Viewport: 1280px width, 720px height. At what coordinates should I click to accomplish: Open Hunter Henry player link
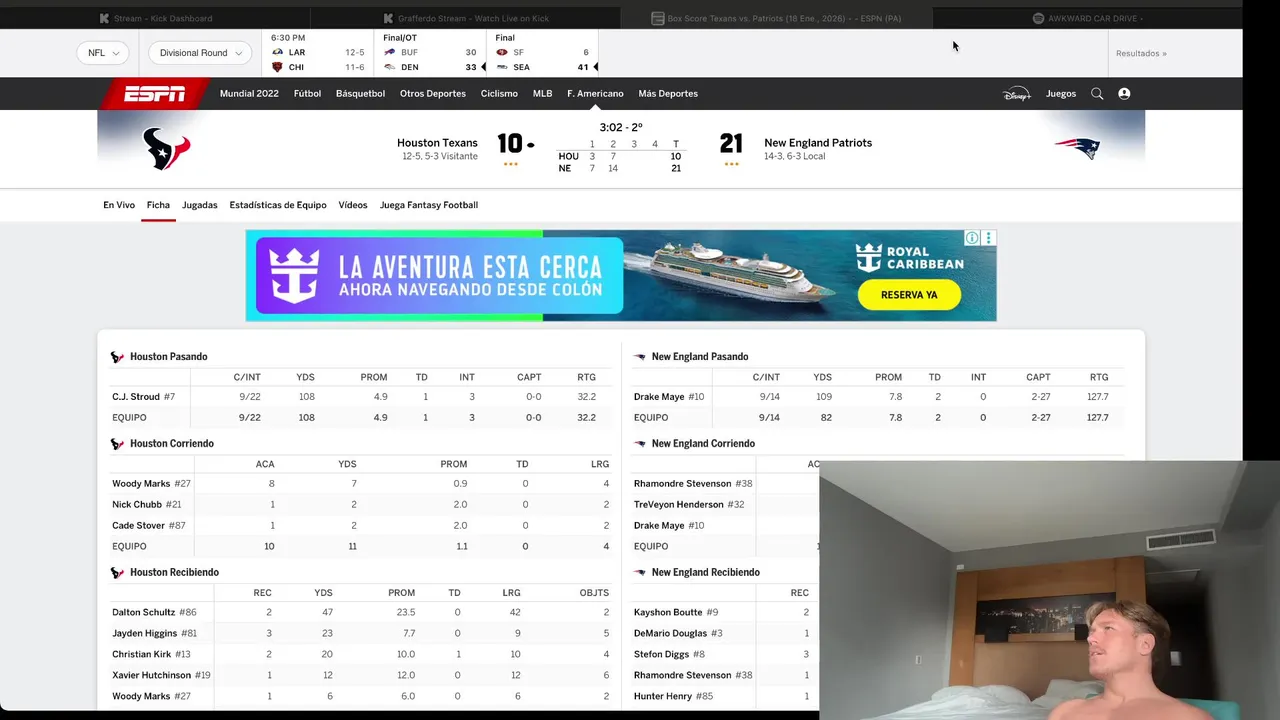[x=663, y=697]
